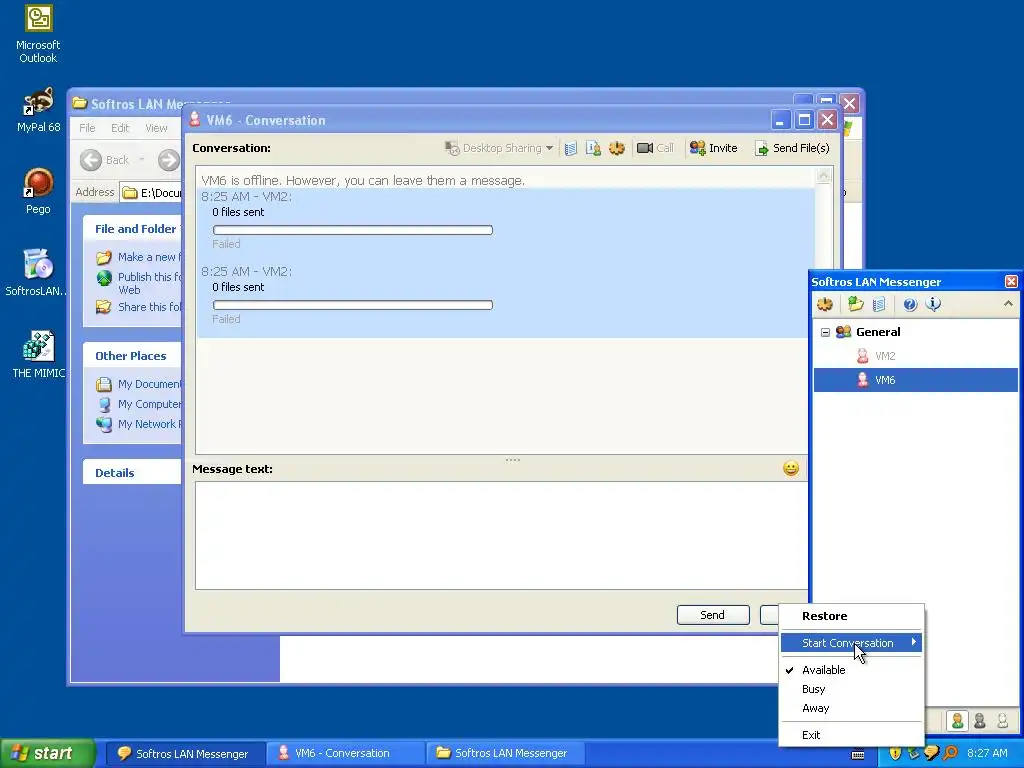Screen dimensions: 1024x768
Task: Click the security shield tray icon
Action: tap(895, 754)
